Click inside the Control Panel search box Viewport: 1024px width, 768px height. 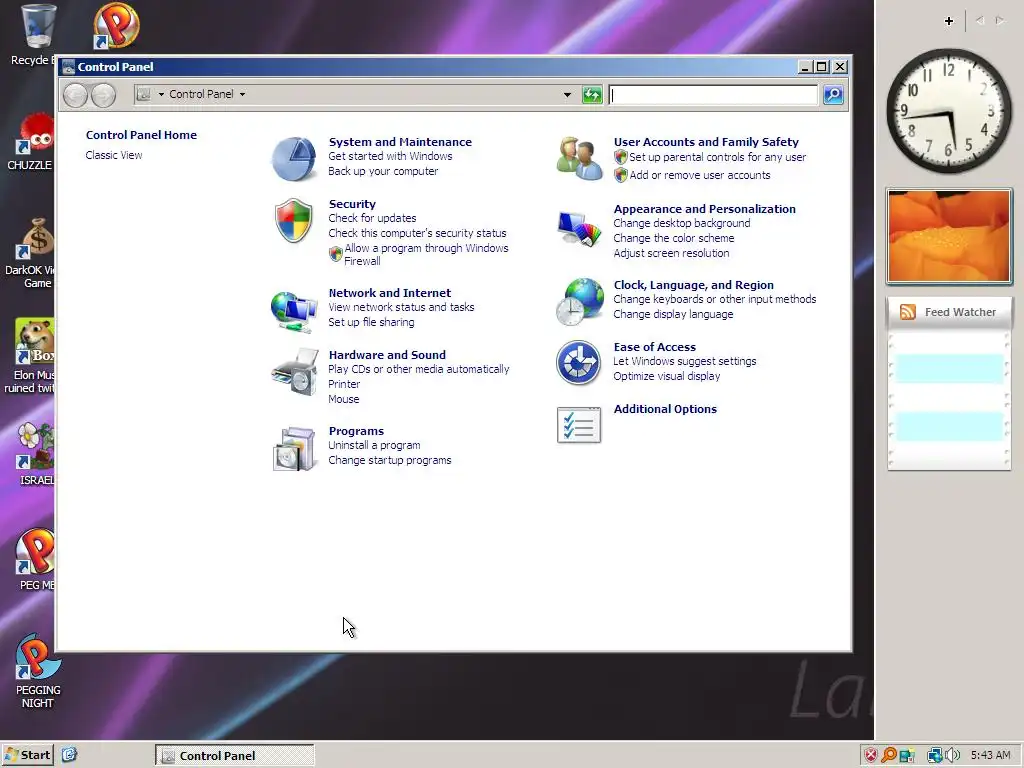(x=712, y=95)
